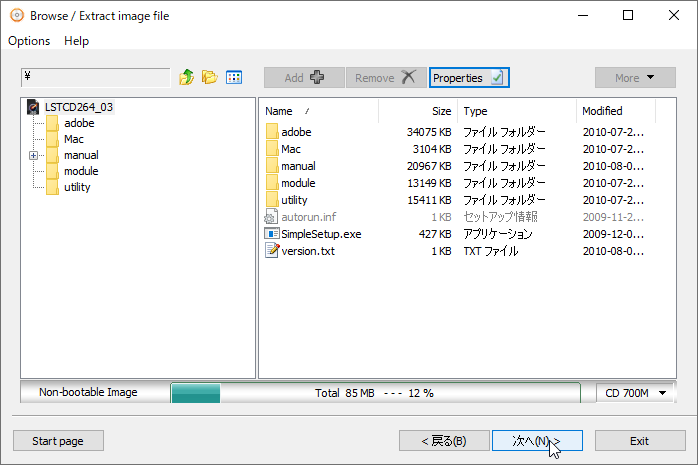Select version.txt file name

click(308, 251)
